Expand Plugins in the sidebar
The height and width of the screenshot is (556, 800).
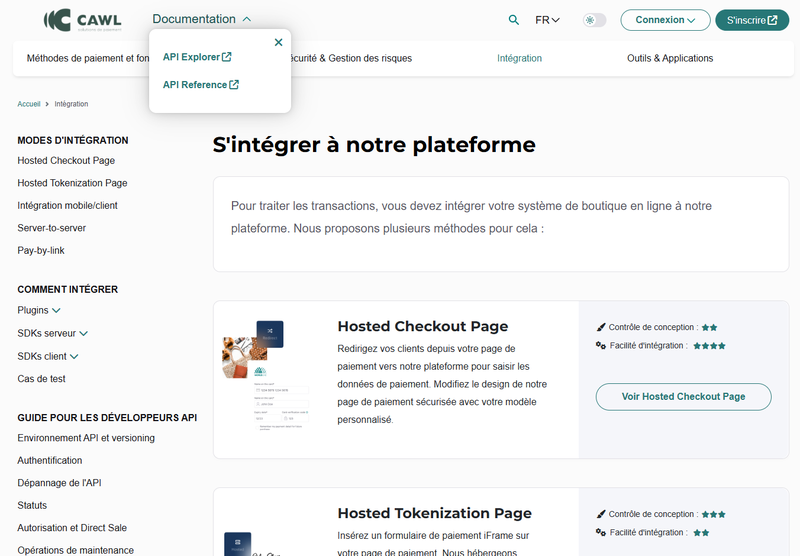[39, 311]
